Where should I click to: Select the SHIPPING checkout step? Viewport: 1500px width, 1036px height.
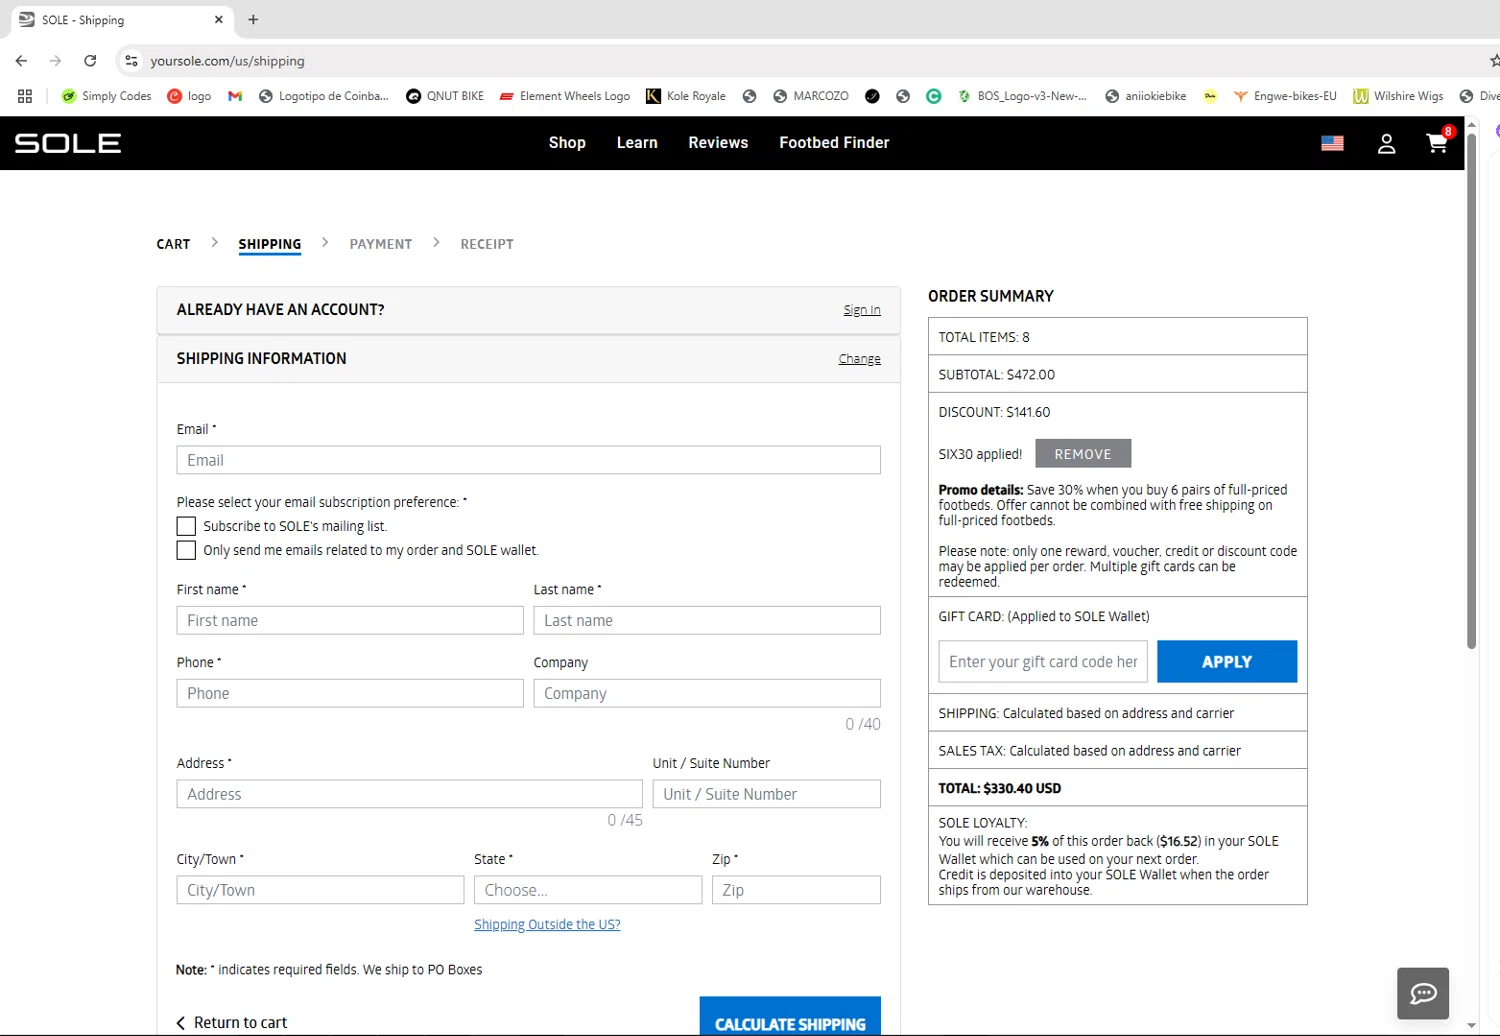[x=270, y=244]
